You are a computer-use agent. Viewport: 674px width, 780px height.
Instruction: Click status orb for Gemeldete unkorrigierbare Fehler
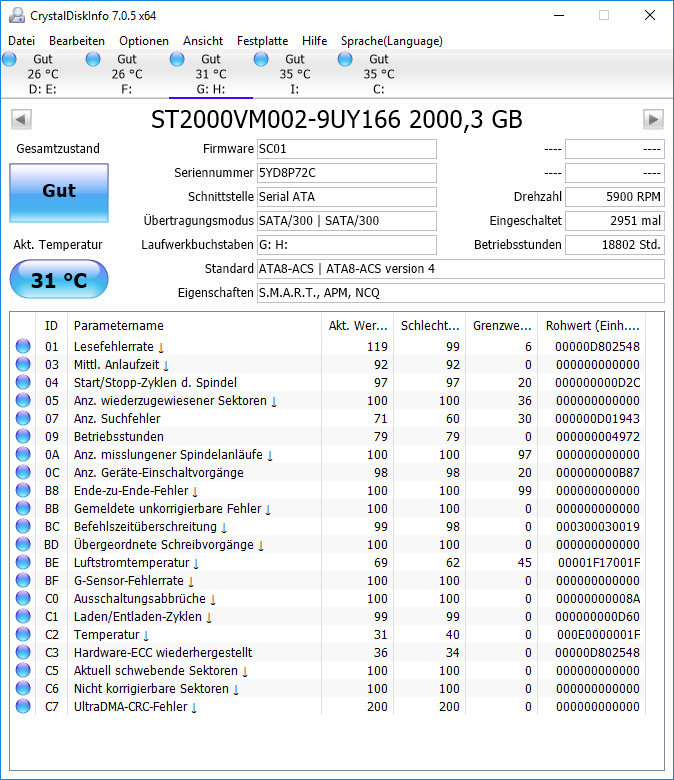(23, 508)
